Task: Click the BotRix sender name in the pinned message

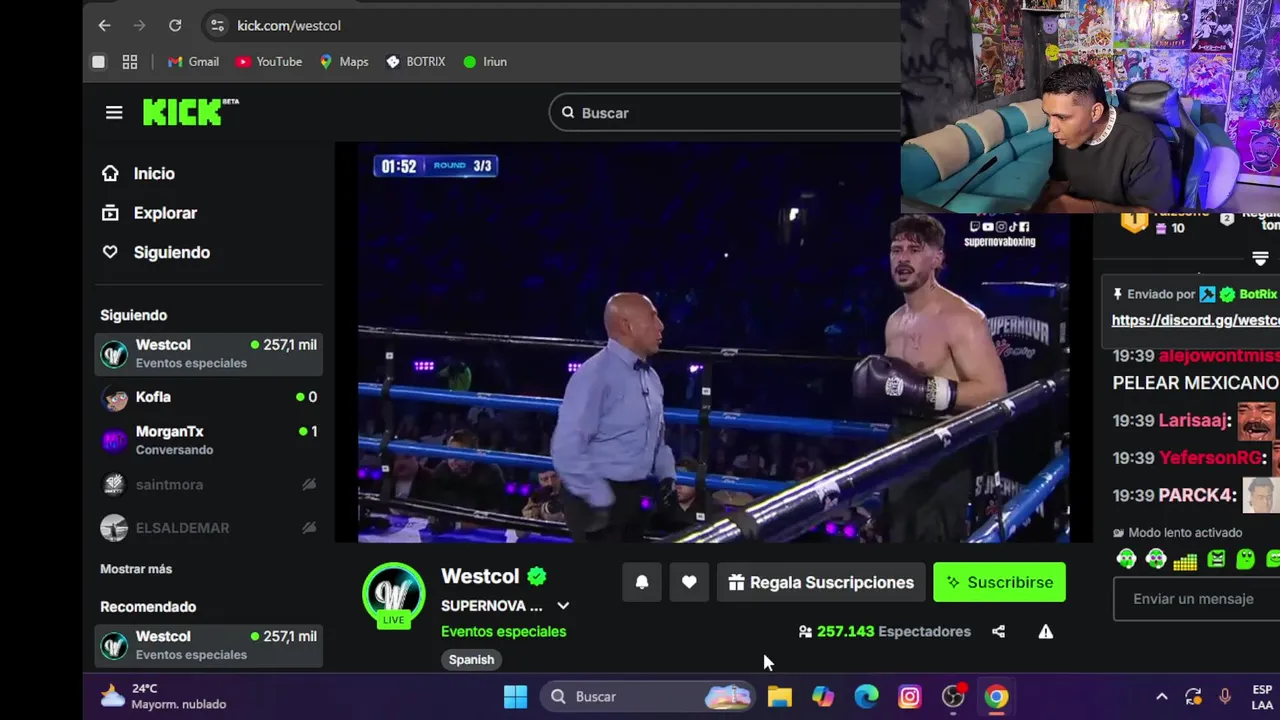Action: pyautogui.click(x=1258, y=294)
